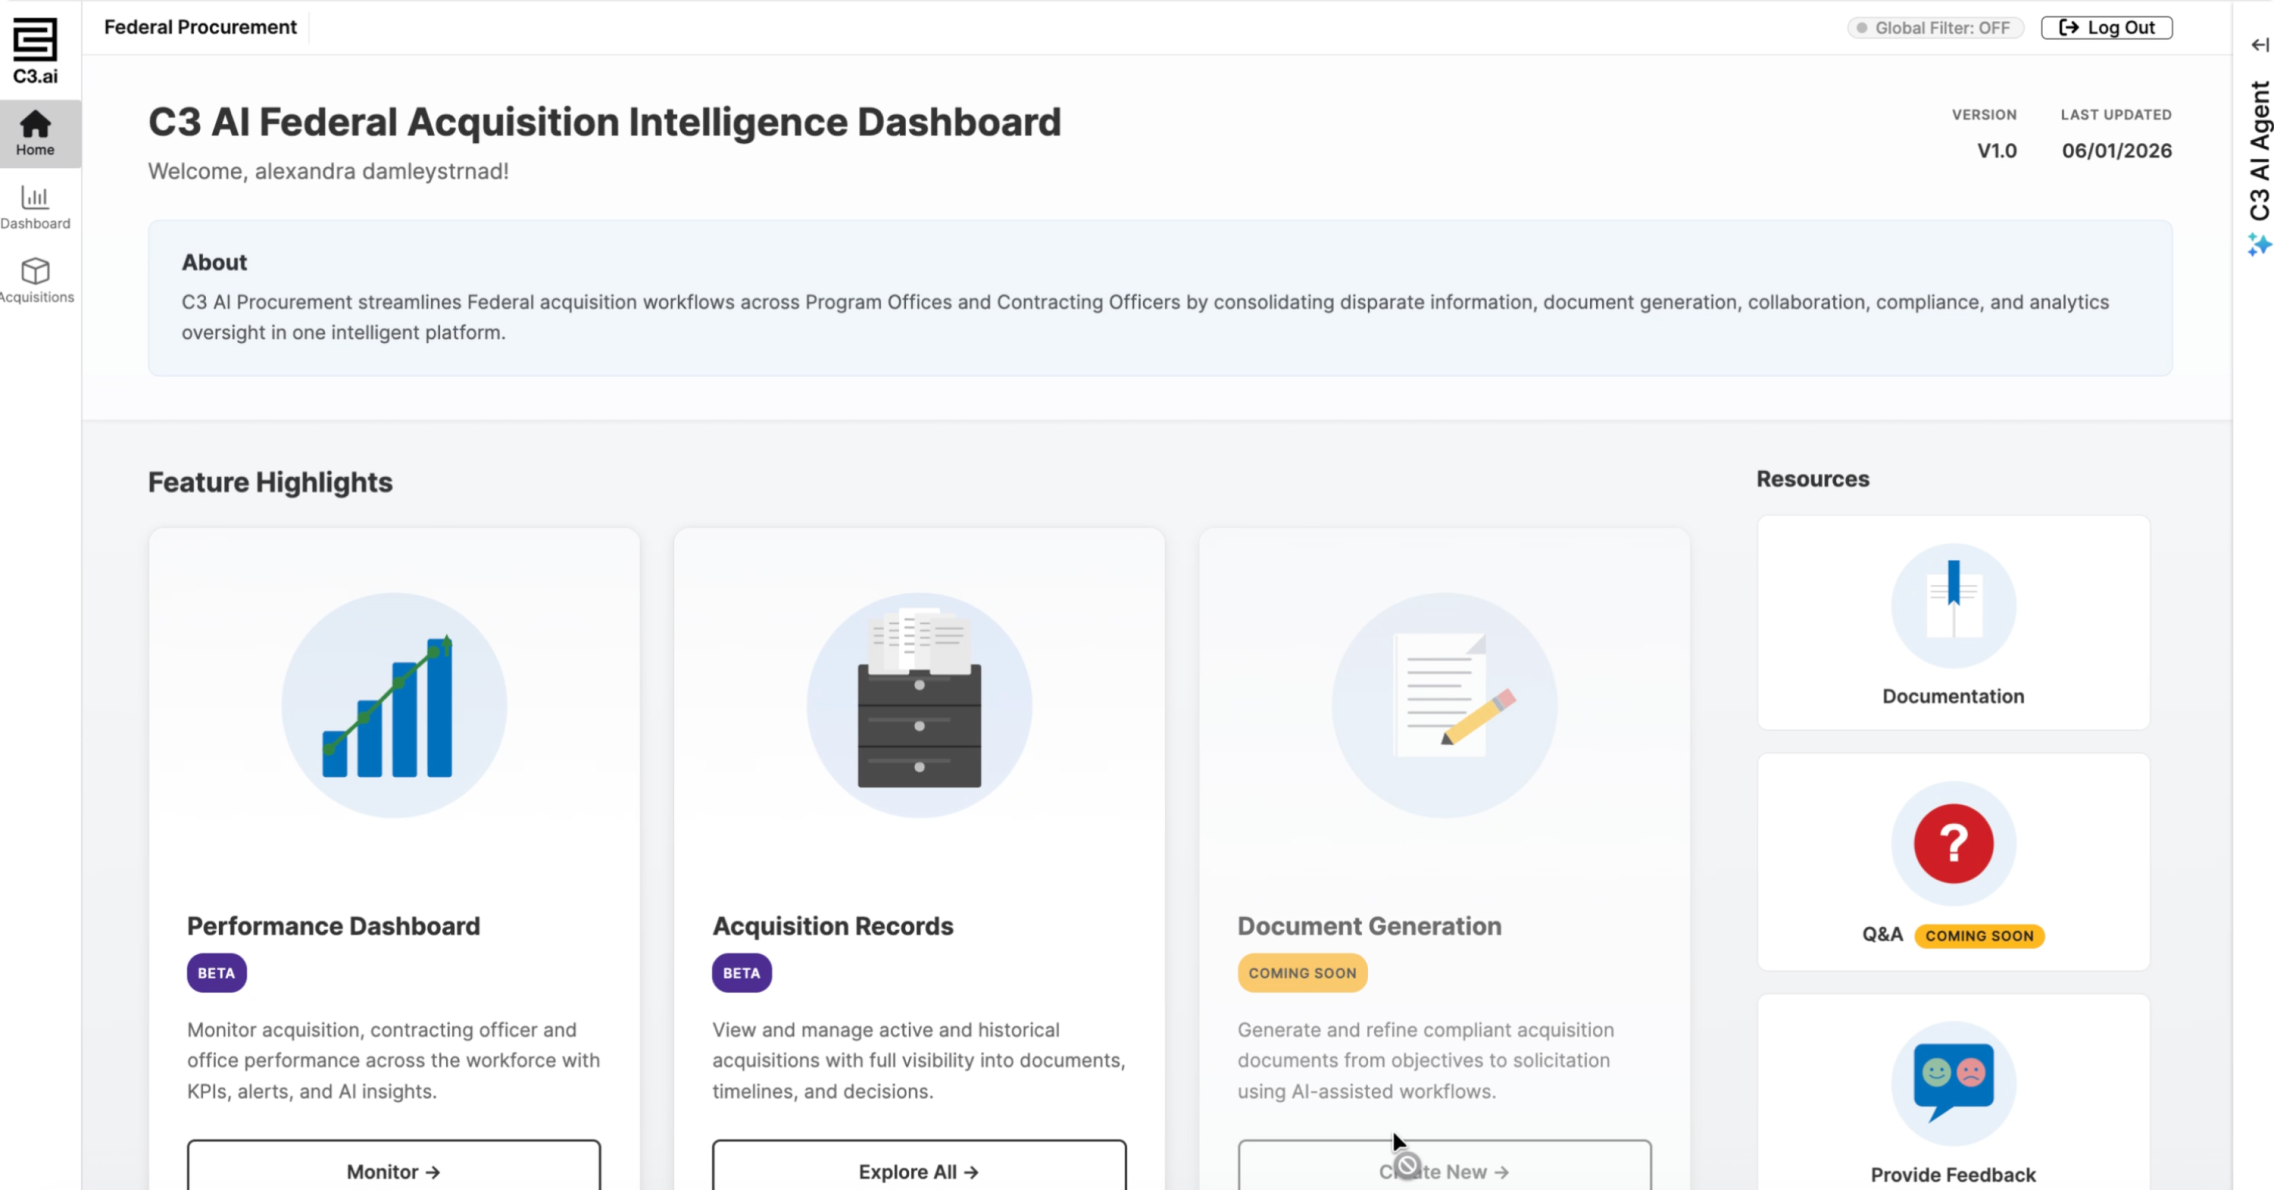Click the Feature Highlights heading
The width and height of the screenshot is (2280, 1190).
[x=270, y=482]
